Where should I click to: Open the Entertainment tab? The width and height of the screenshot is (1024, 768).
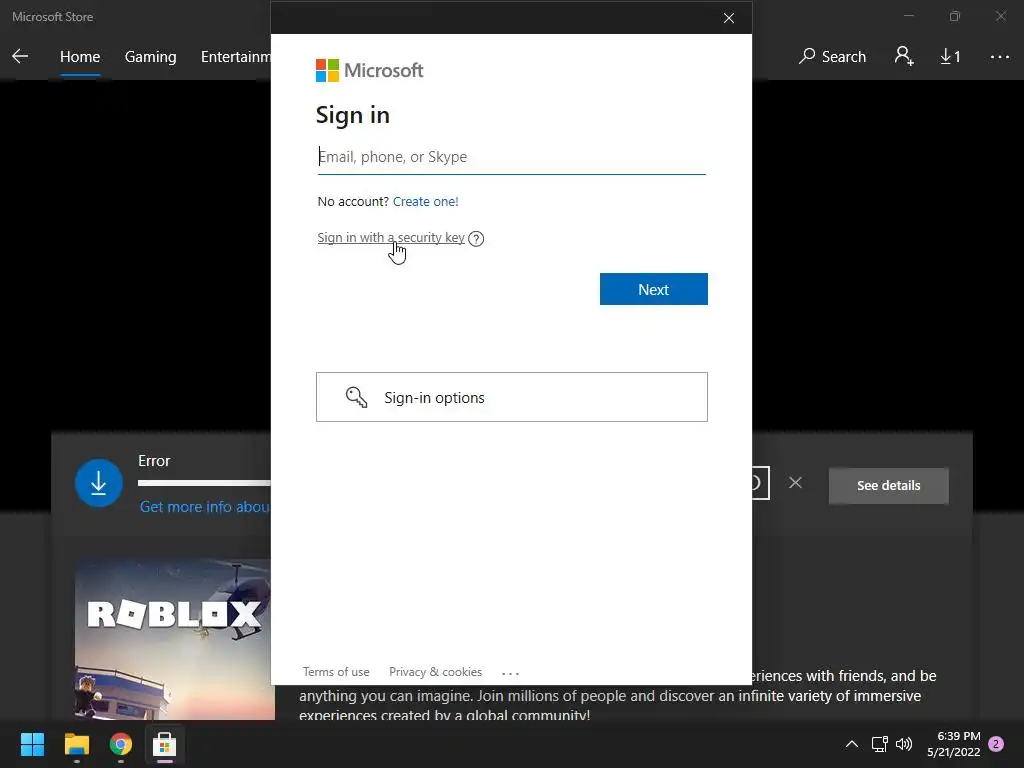pyautogui.click(x=235, y=57)
